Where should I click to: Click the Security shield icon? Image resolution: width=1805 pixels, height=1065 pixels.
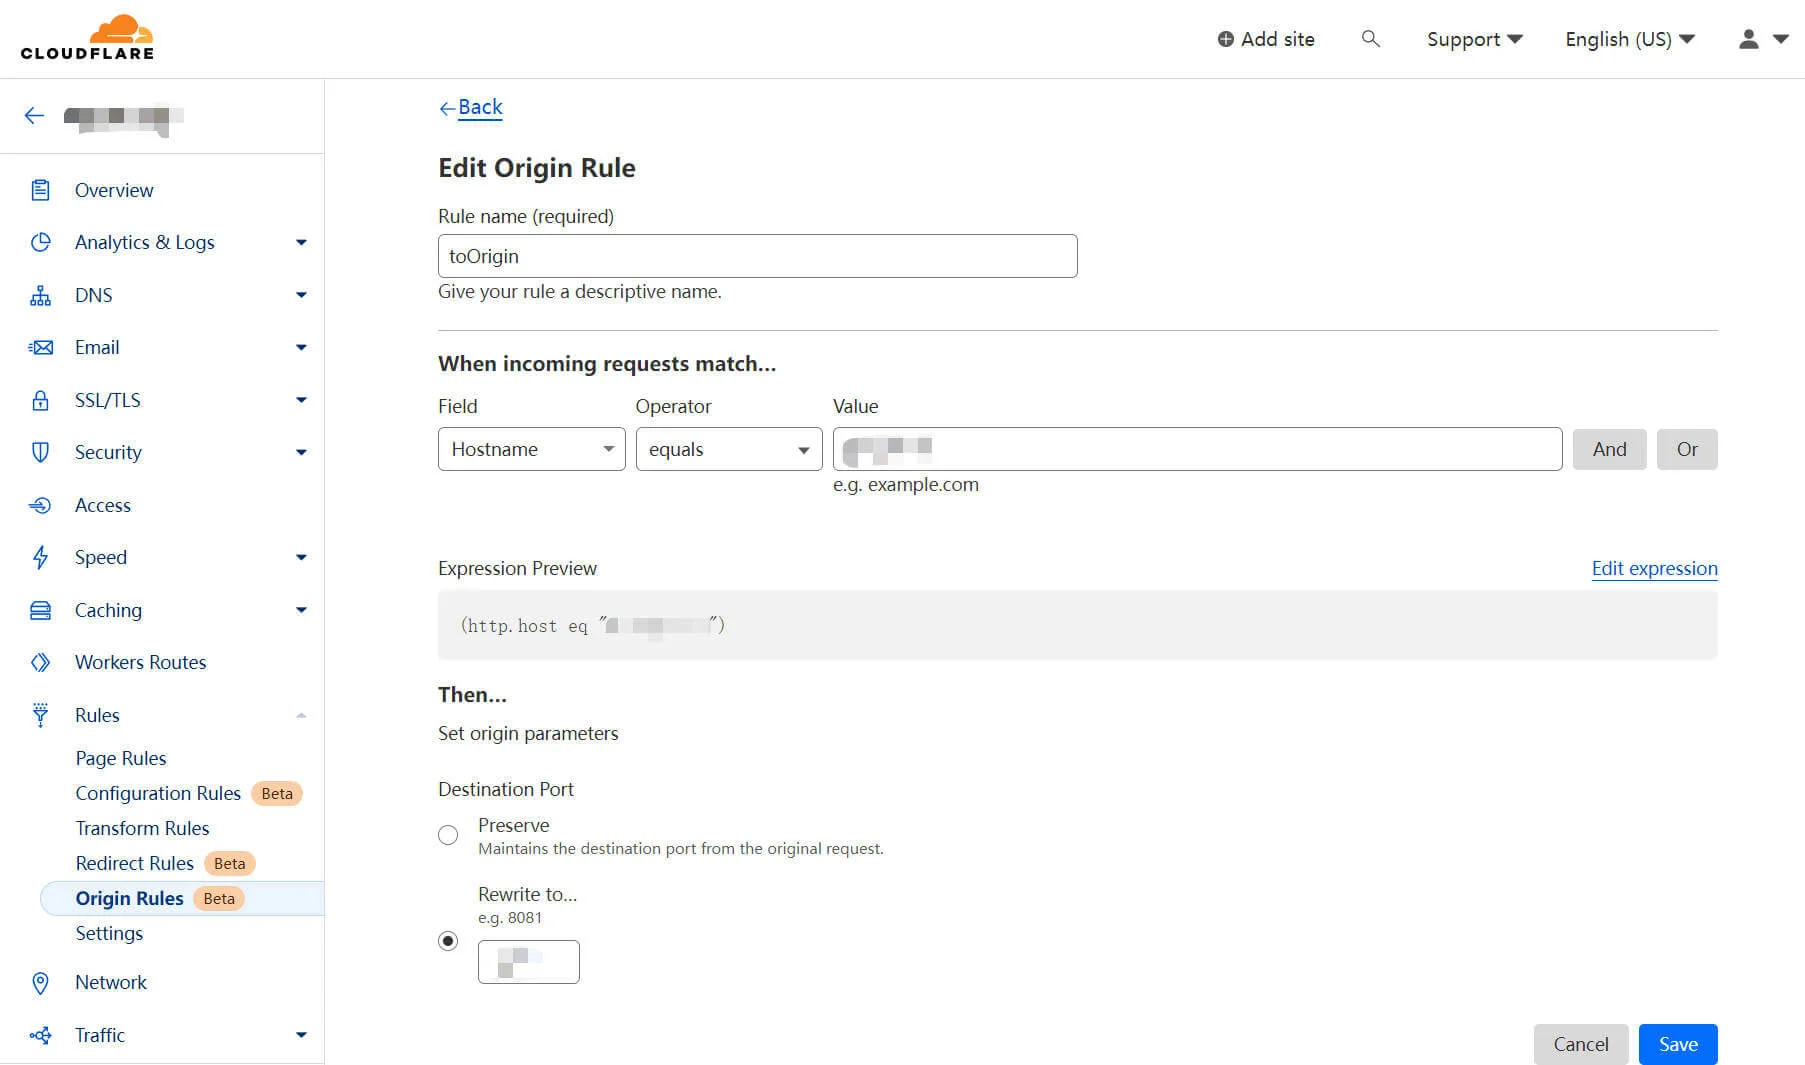coord(40,452)
